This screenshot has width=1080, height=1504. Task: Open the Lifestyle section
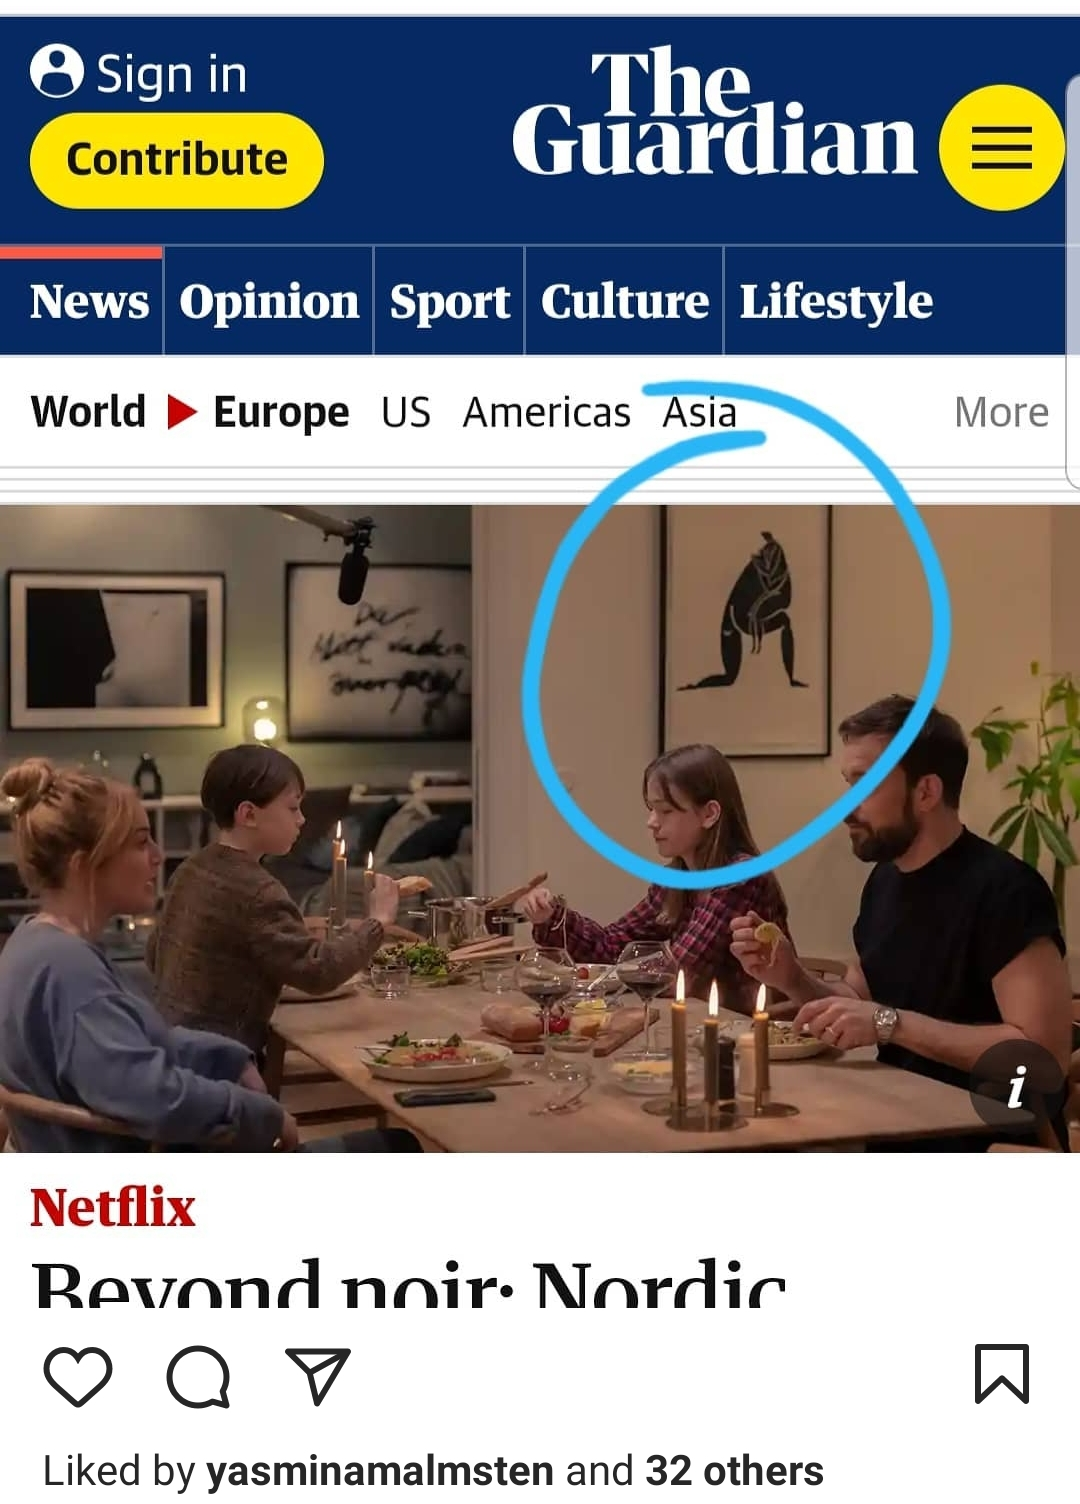(836, 301)
